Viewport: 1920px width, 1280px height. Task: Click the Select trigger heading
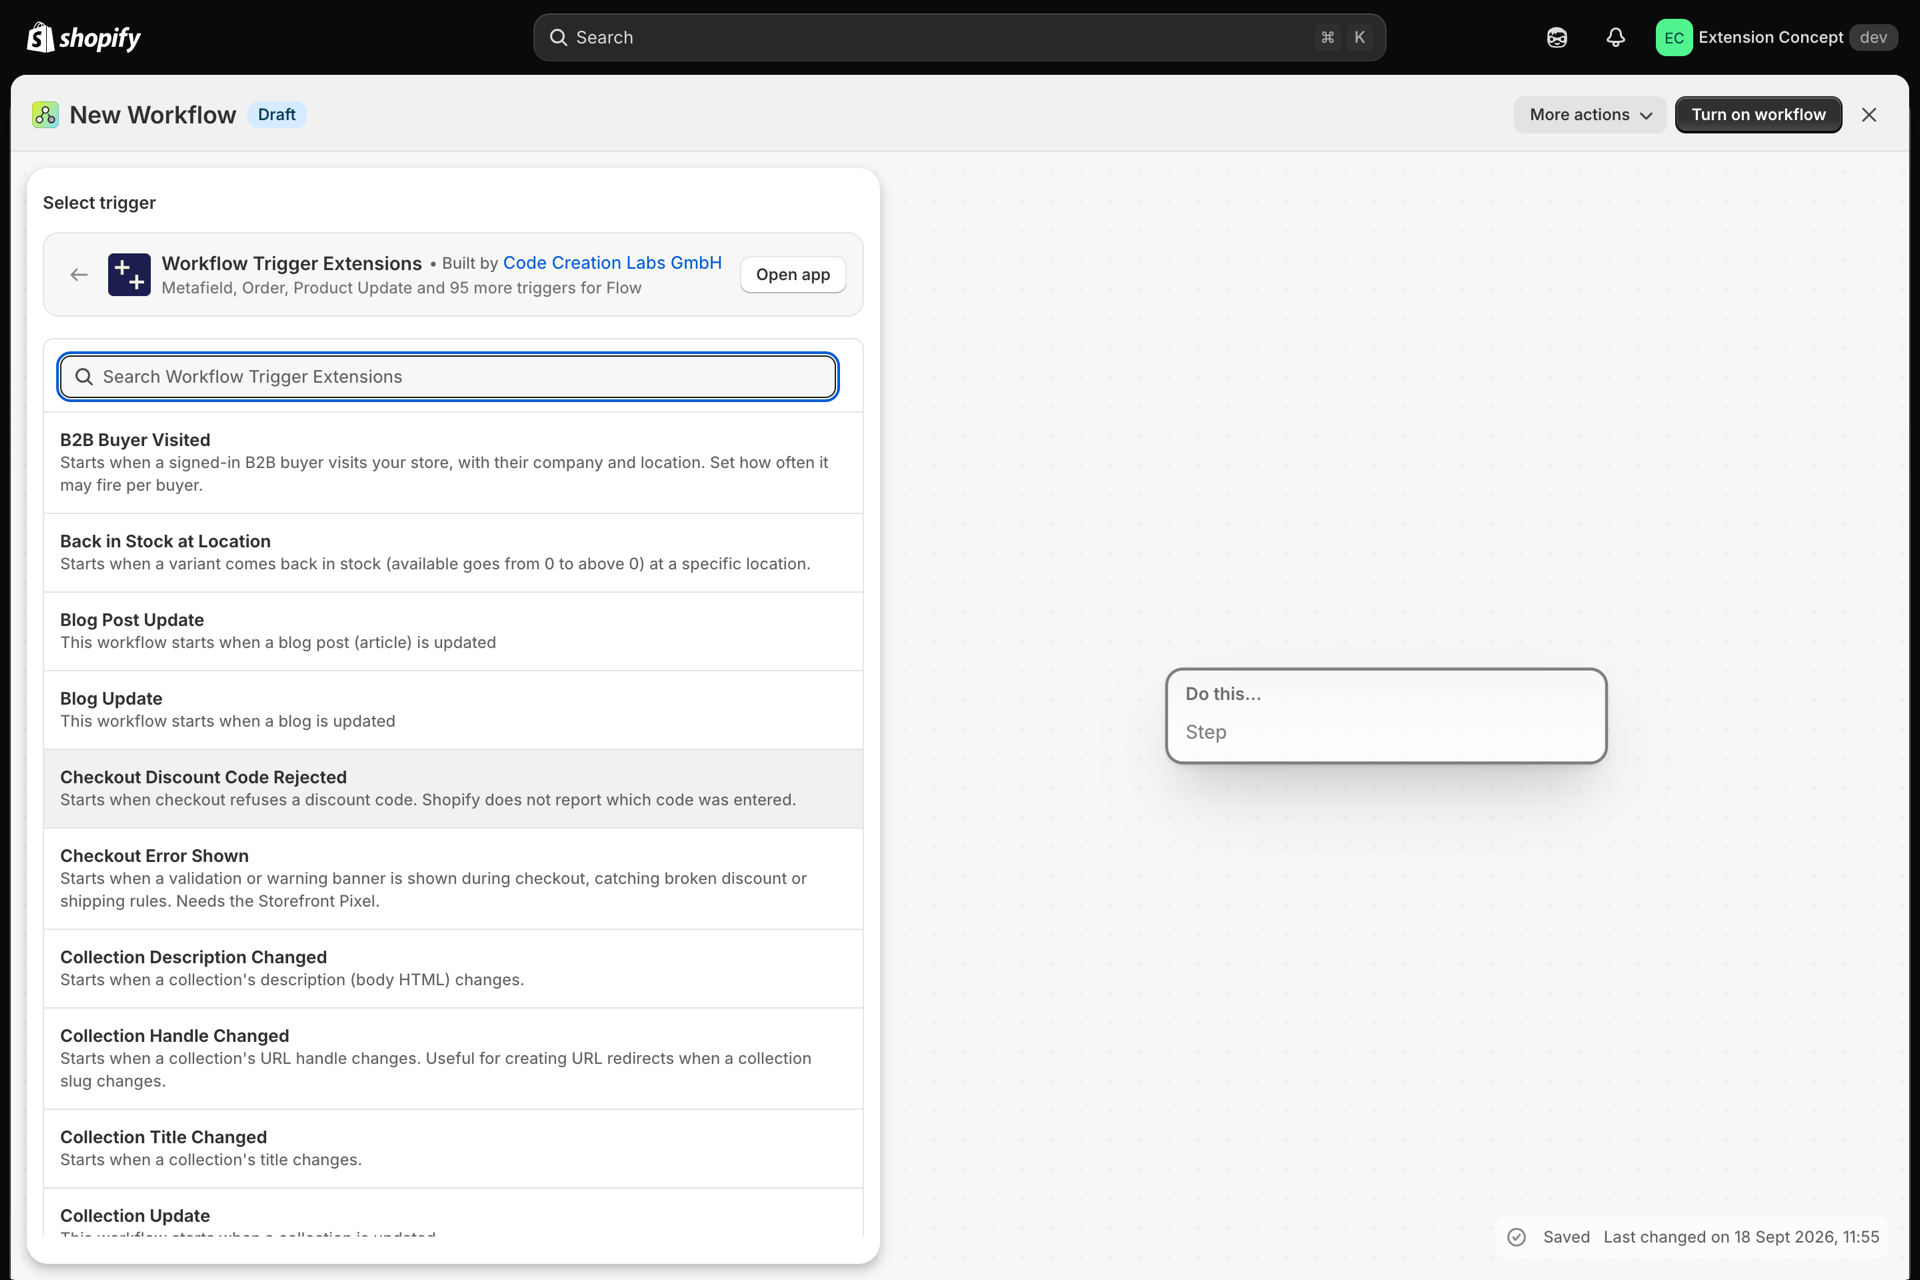(x=99, y=203)
